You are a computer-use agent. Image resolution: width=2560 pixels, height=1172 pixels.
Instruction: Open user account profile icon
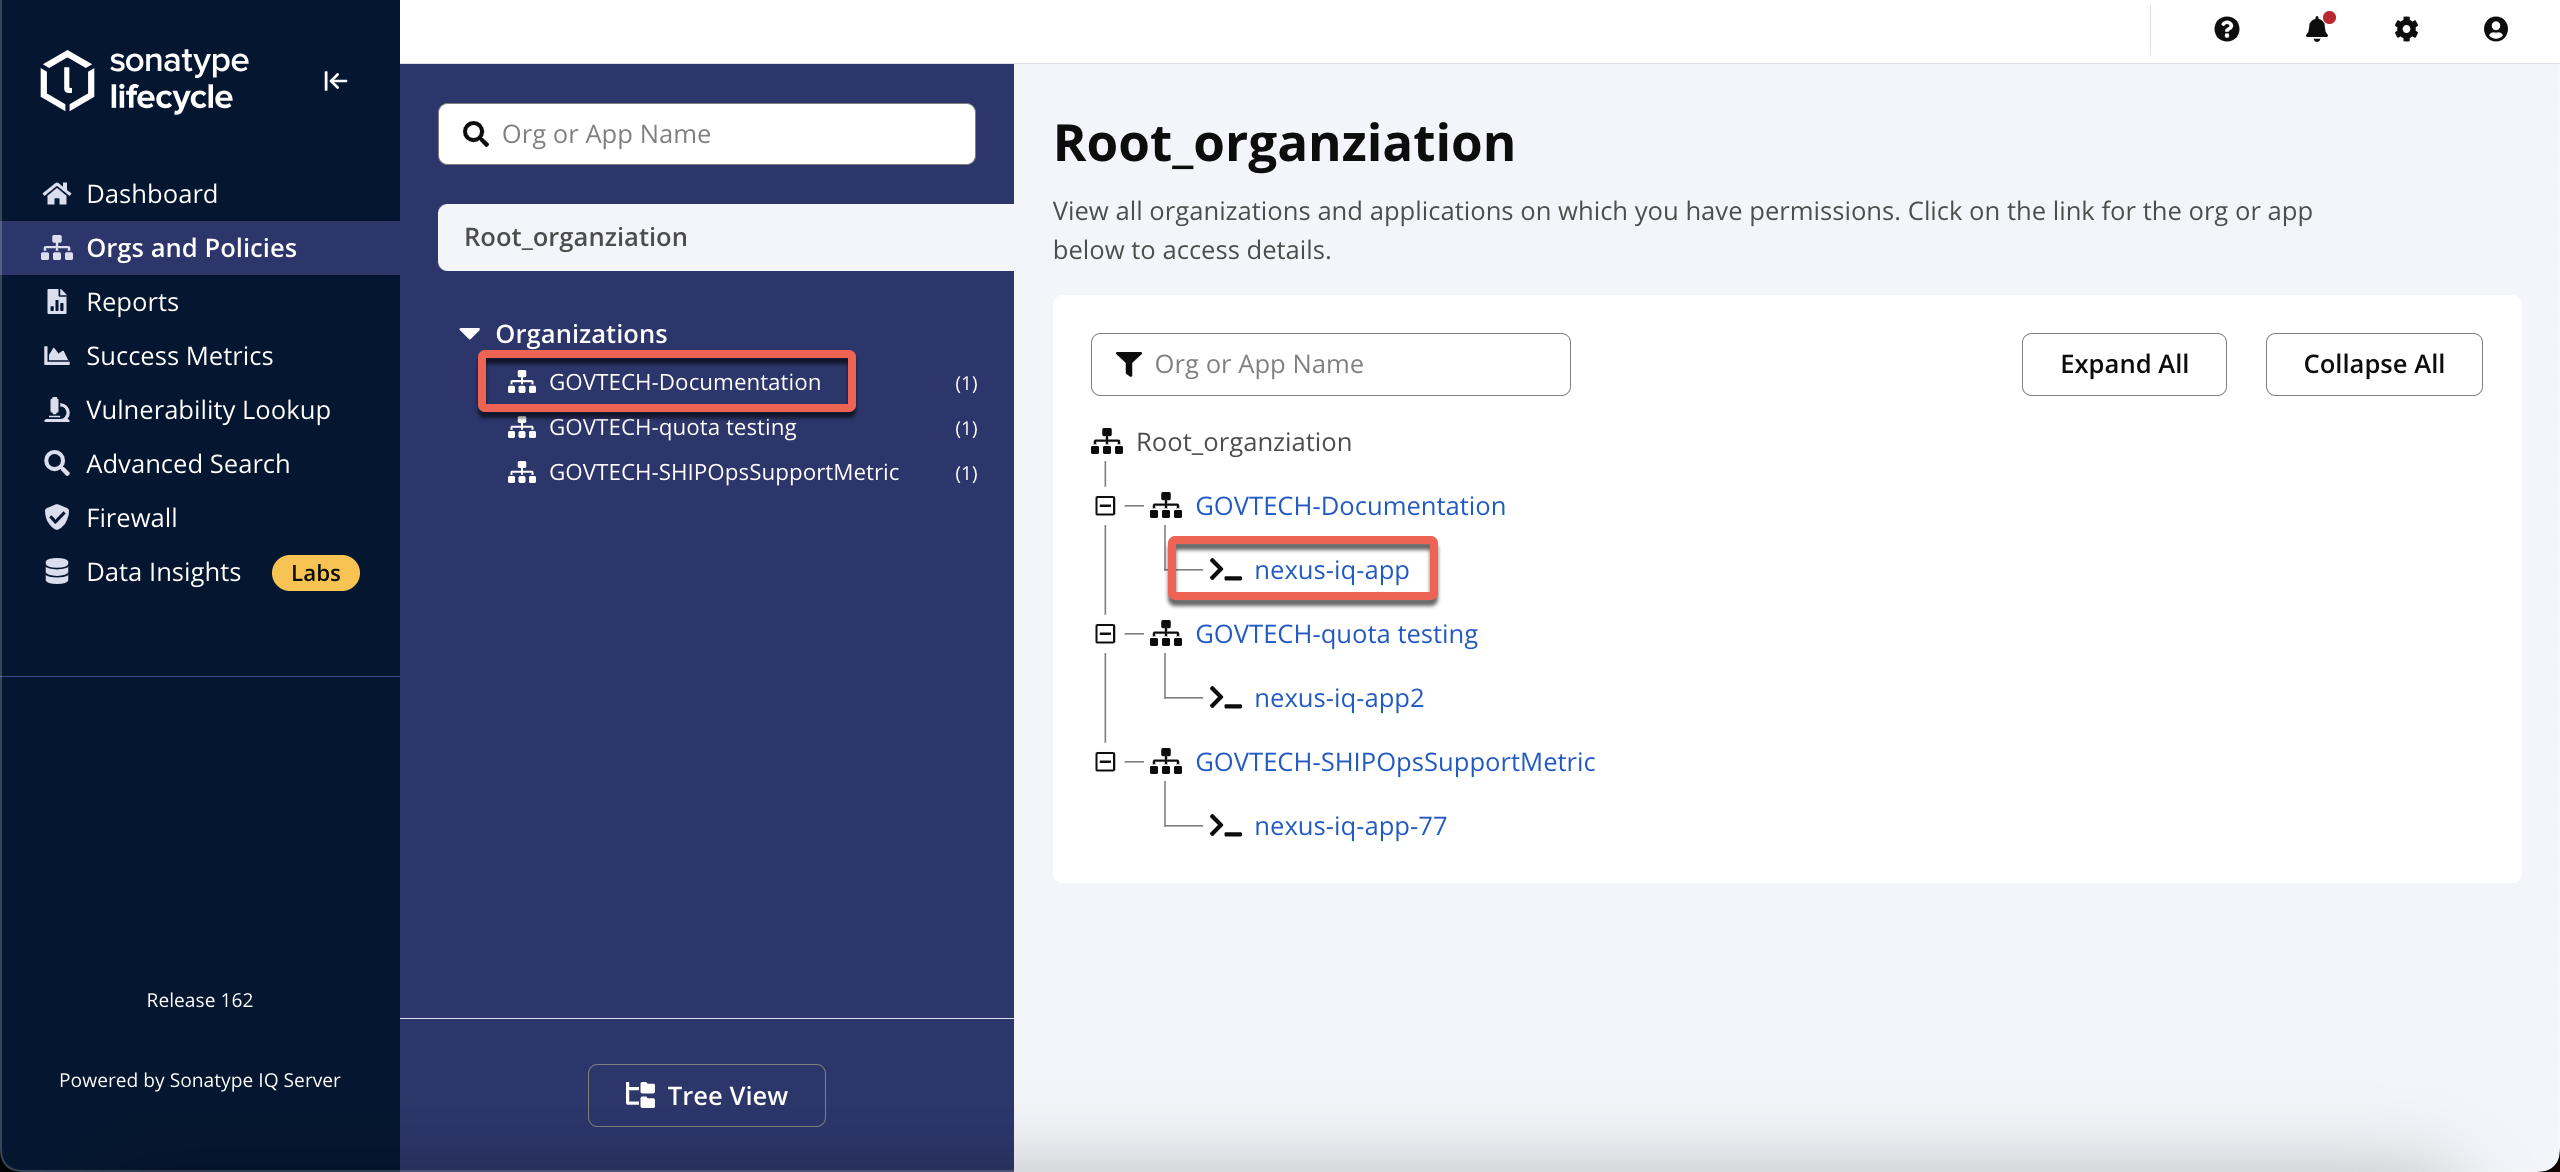pyautogui.click(x=2496, y=29)
